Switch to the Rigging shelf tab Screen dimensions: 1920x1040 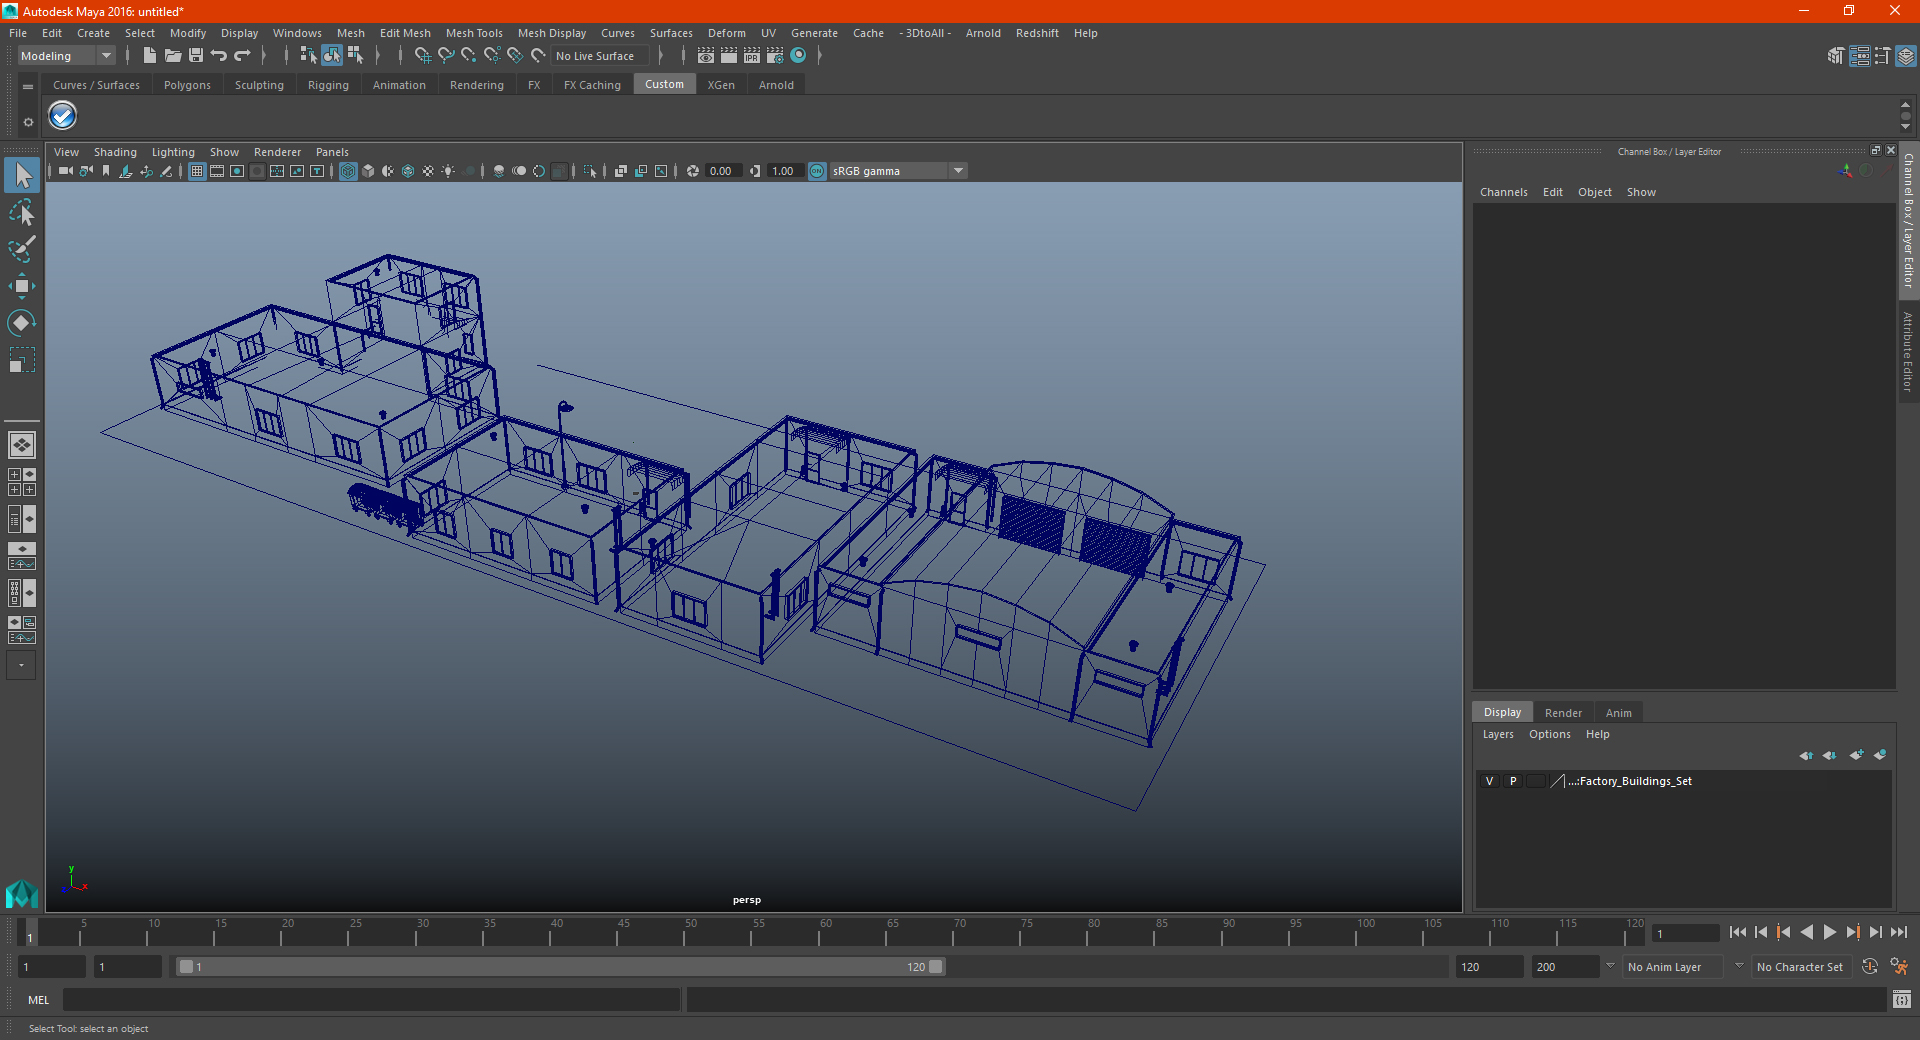tap(328, 85)
